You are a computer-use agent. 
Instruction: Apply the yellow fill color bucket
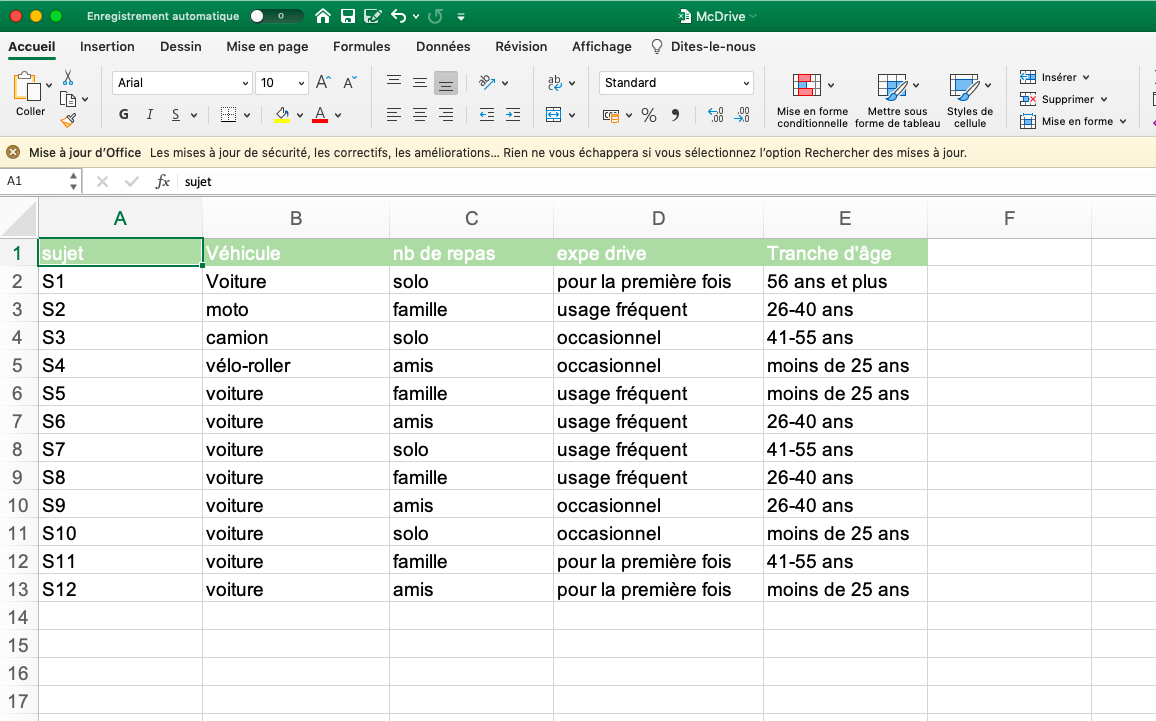(x=282, y=115)
